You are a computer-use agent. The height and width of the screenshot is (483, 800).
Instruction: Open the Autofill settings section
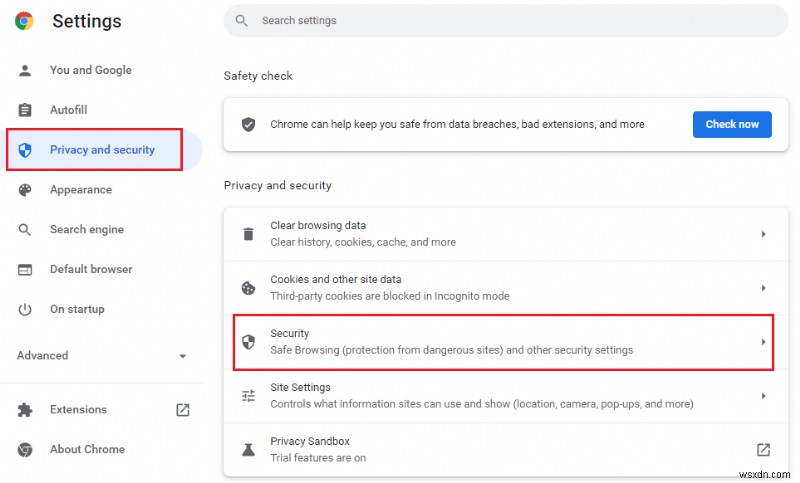click(68, 110)
